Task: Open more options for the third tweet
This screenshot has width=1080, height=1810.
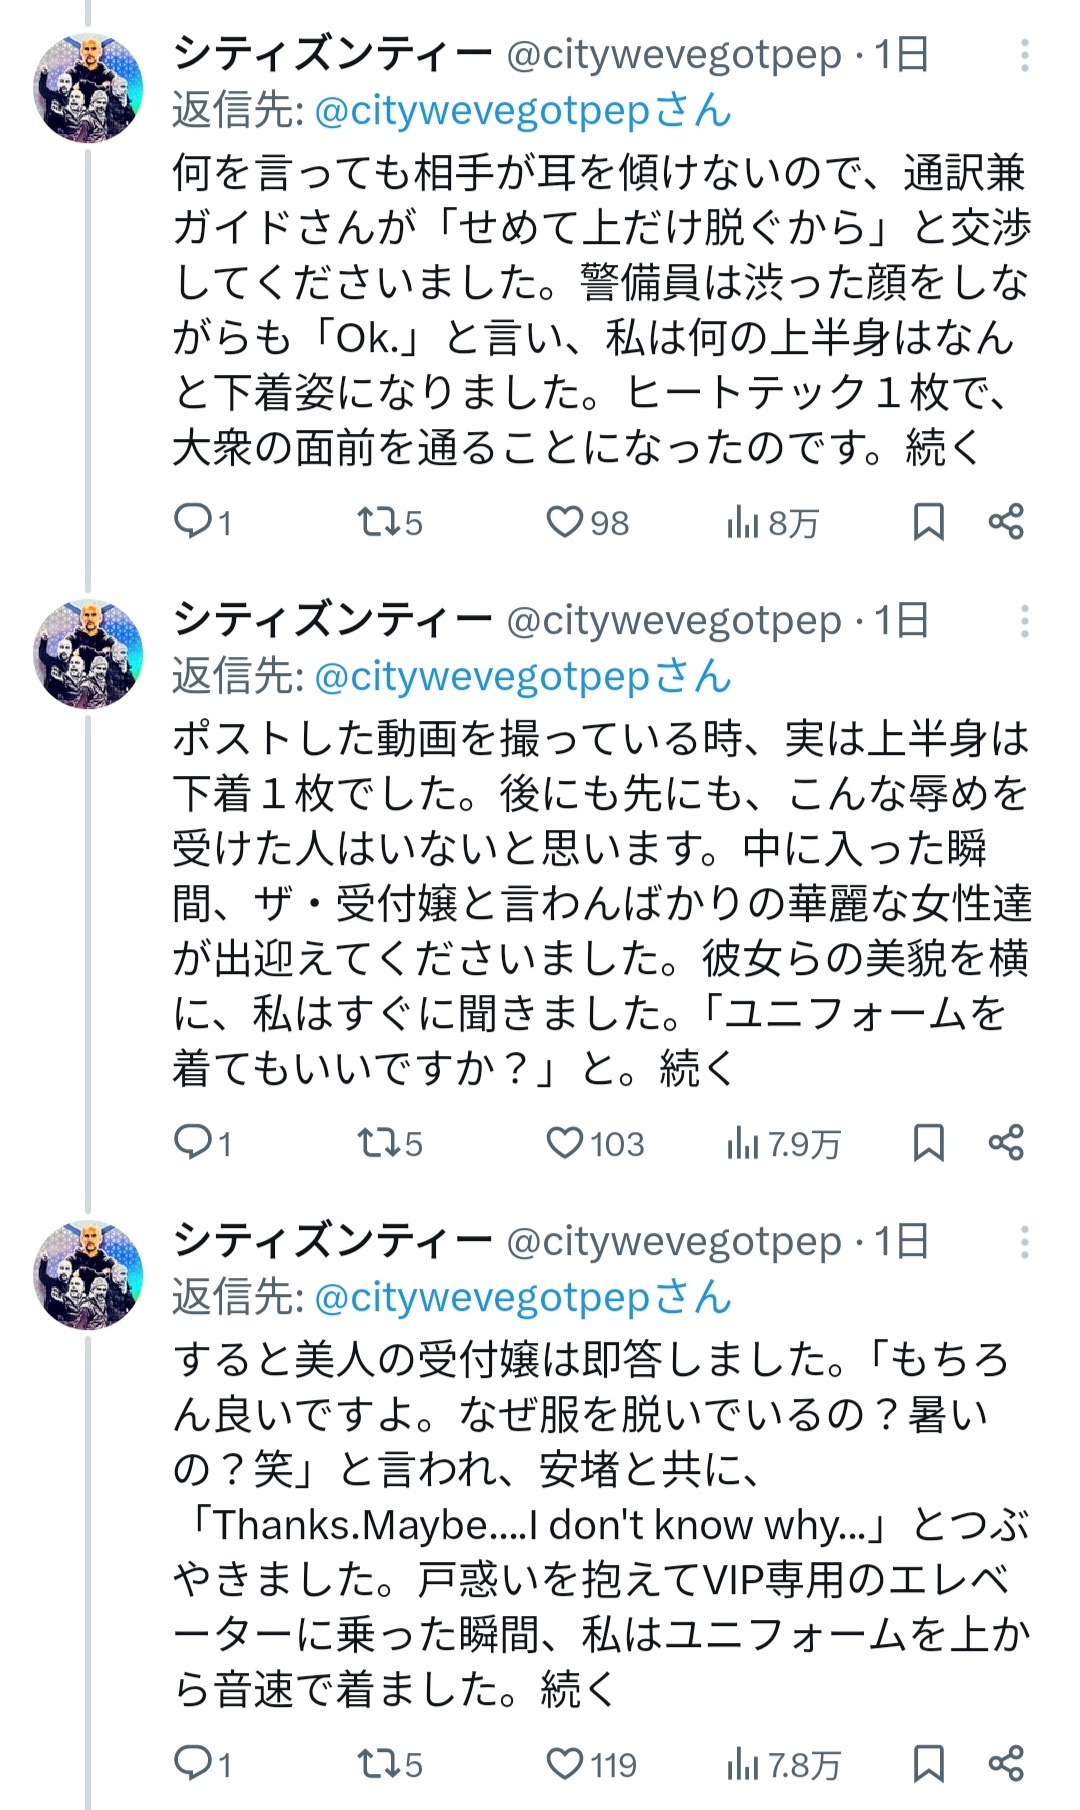Action: (1024, 1243)
